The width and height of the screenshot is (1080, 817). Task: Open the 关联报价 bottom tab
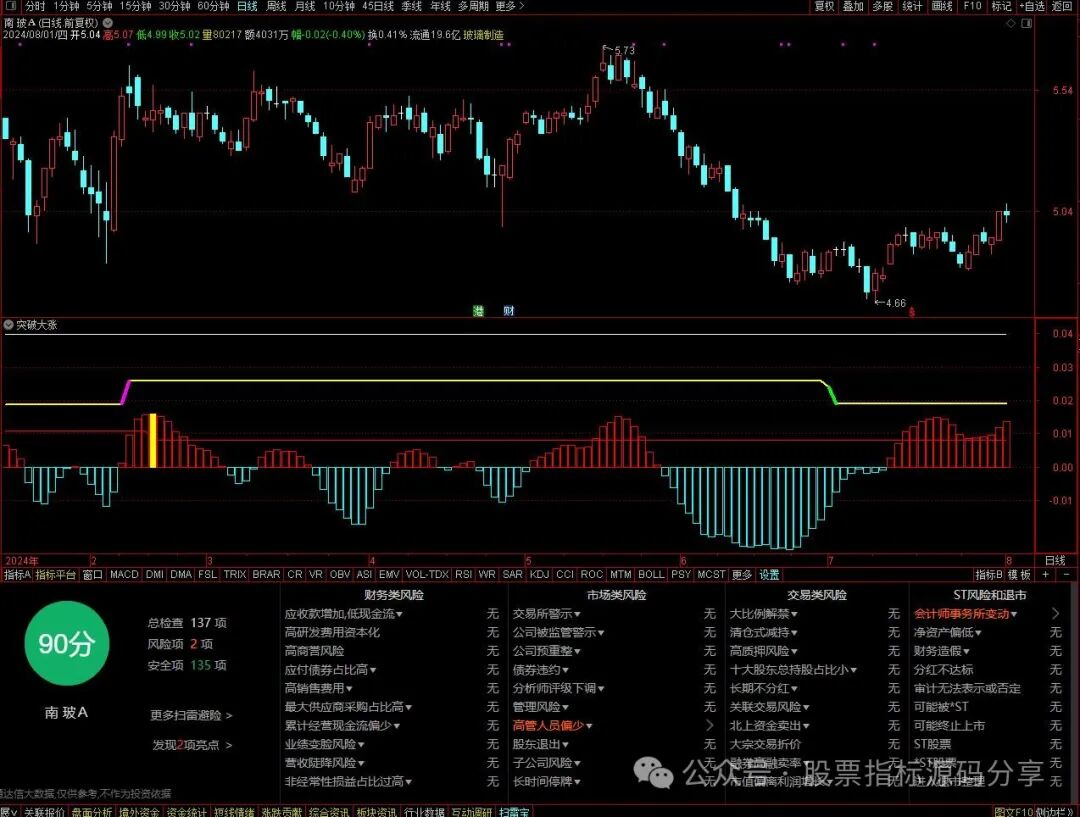[x=44, y=812]
